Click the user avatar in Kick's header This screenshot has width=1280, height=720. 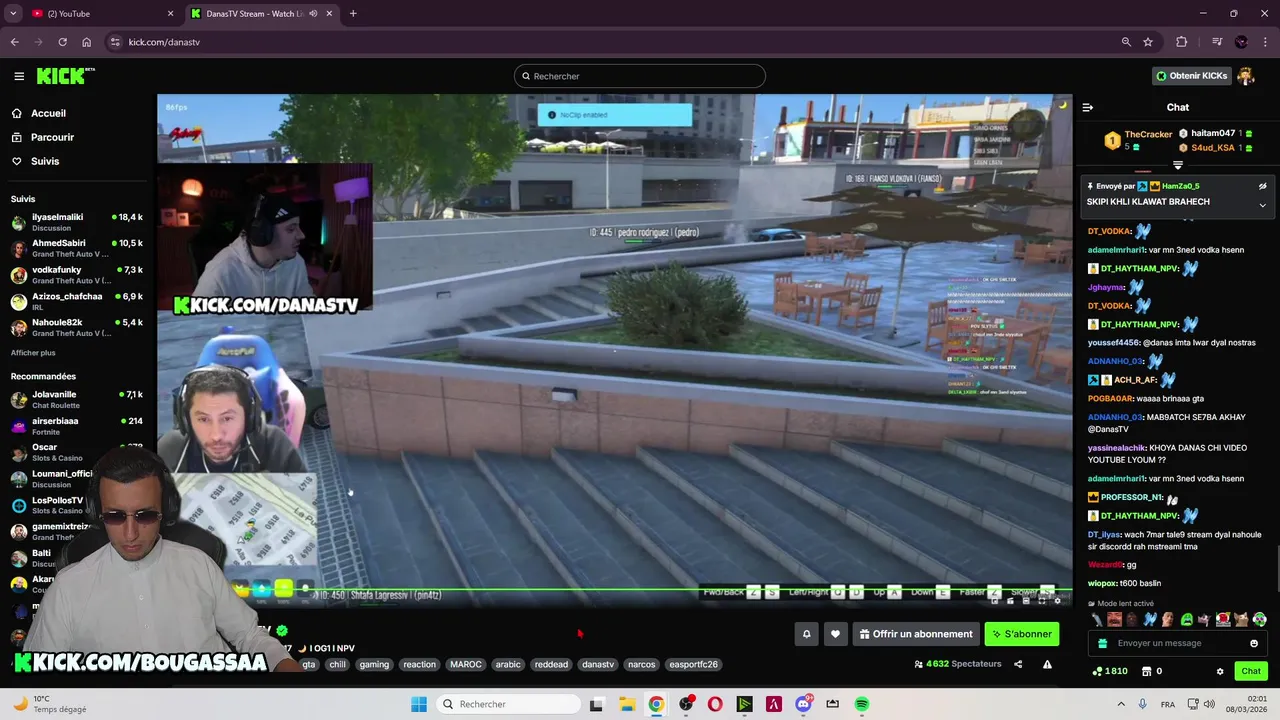(1246, 76)
